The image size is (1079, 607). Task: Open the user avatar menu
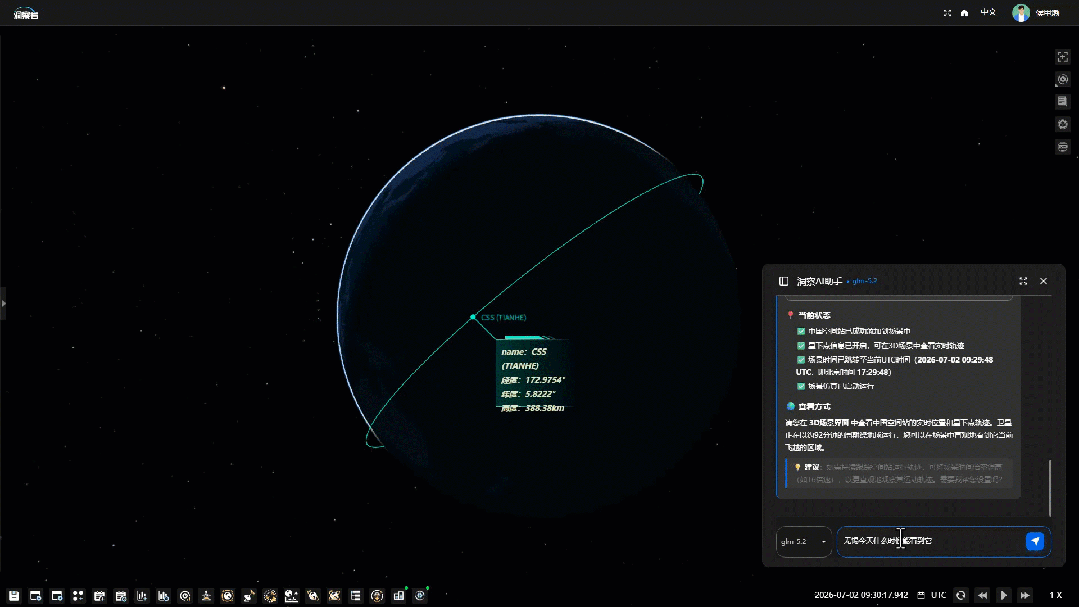pos(1021,13)
